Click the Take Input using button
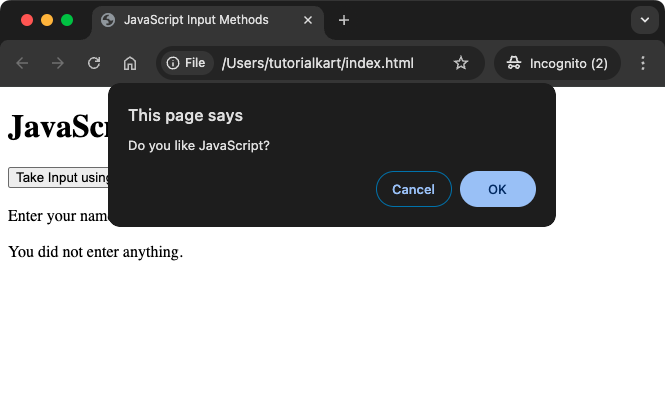This screenshot has height=397, width=665. pos(59,177)
